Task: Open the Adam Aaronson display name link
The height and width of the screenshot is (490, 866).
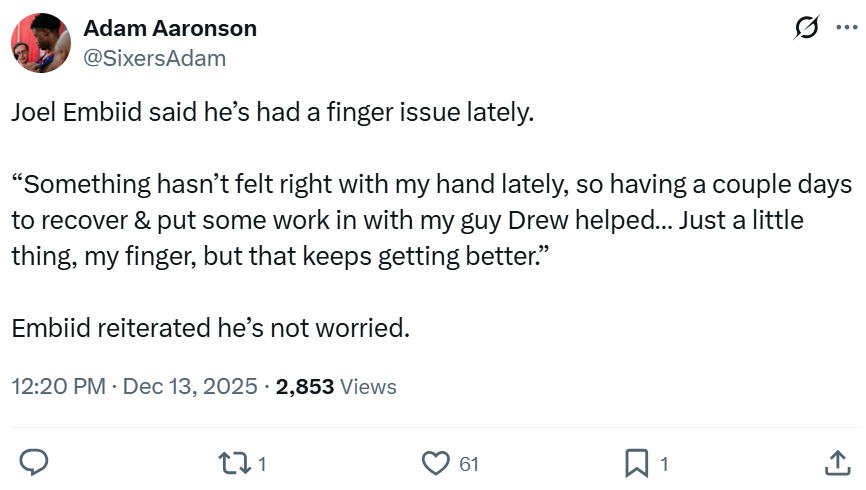Action: pyautogui.click(x=170, y=28)
